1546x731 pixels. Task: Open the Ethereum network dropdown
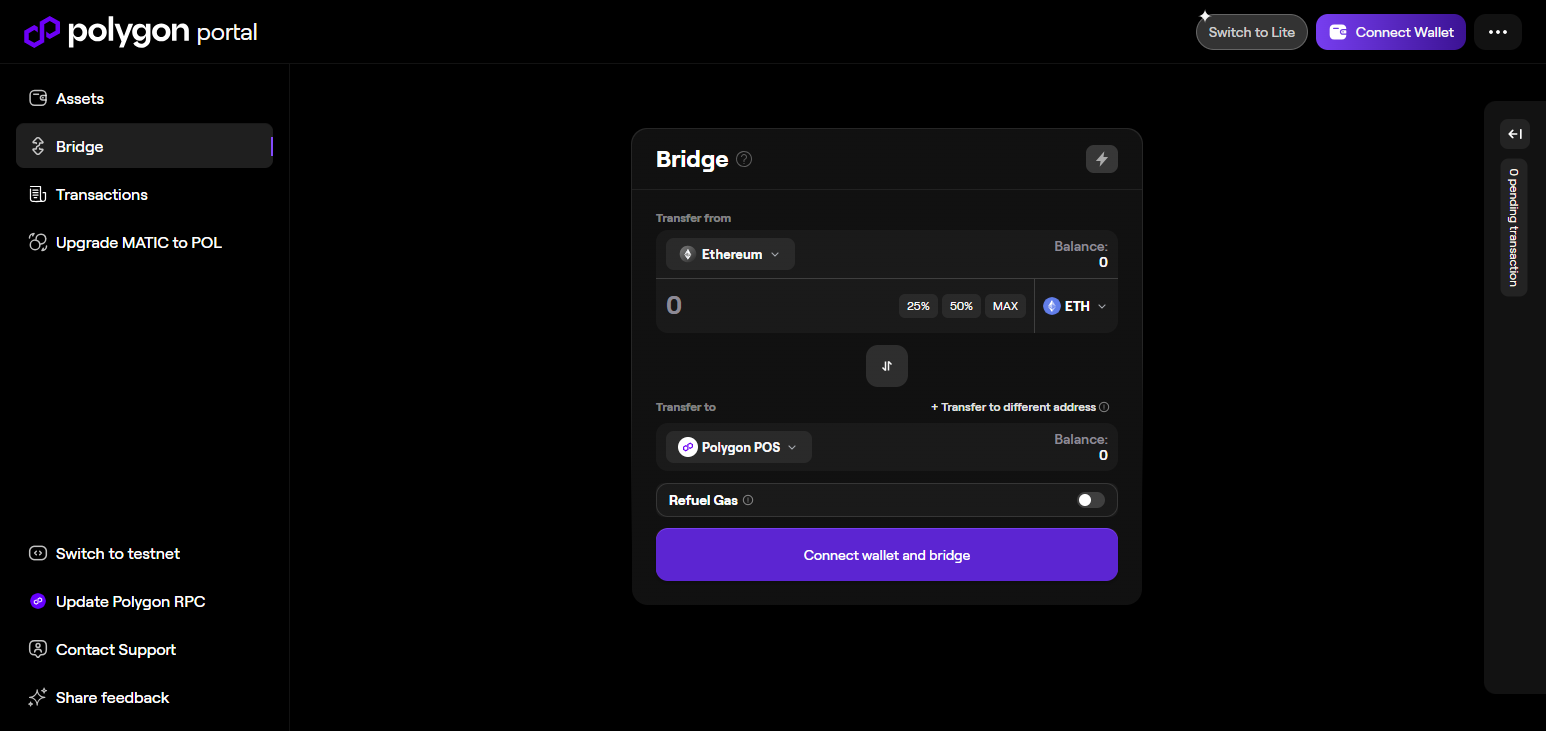tap(730, 254)
